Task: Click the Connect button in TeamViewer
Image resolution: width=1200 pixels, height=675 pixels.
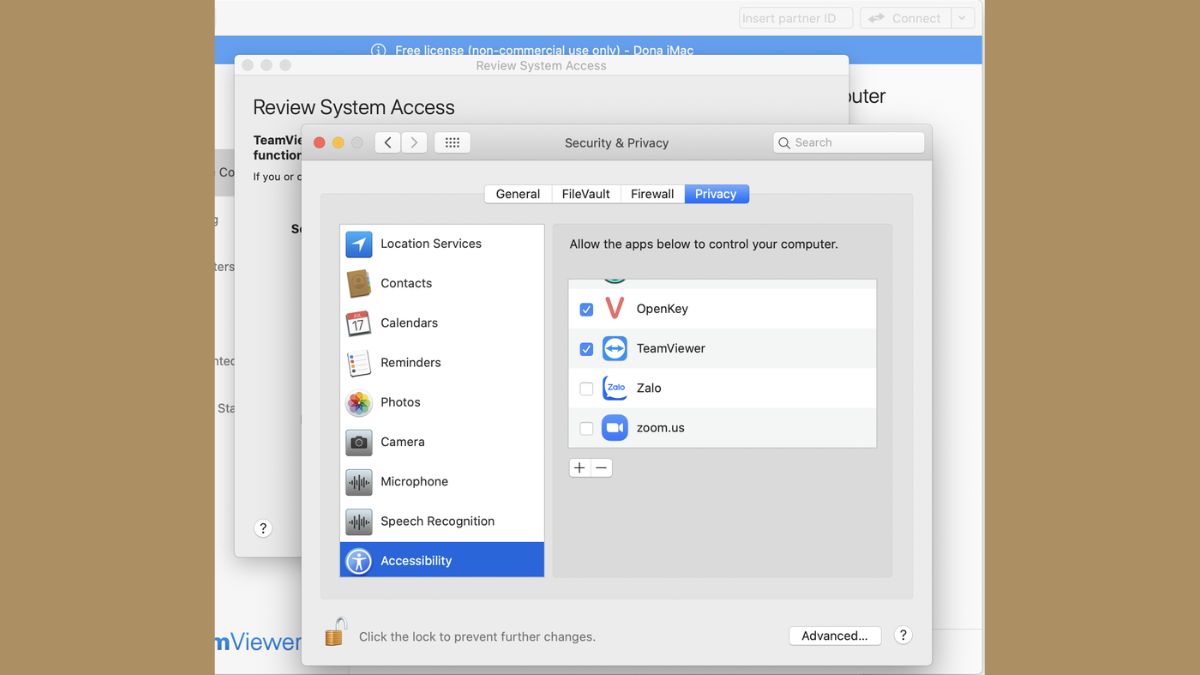Action: click(905, 18)
